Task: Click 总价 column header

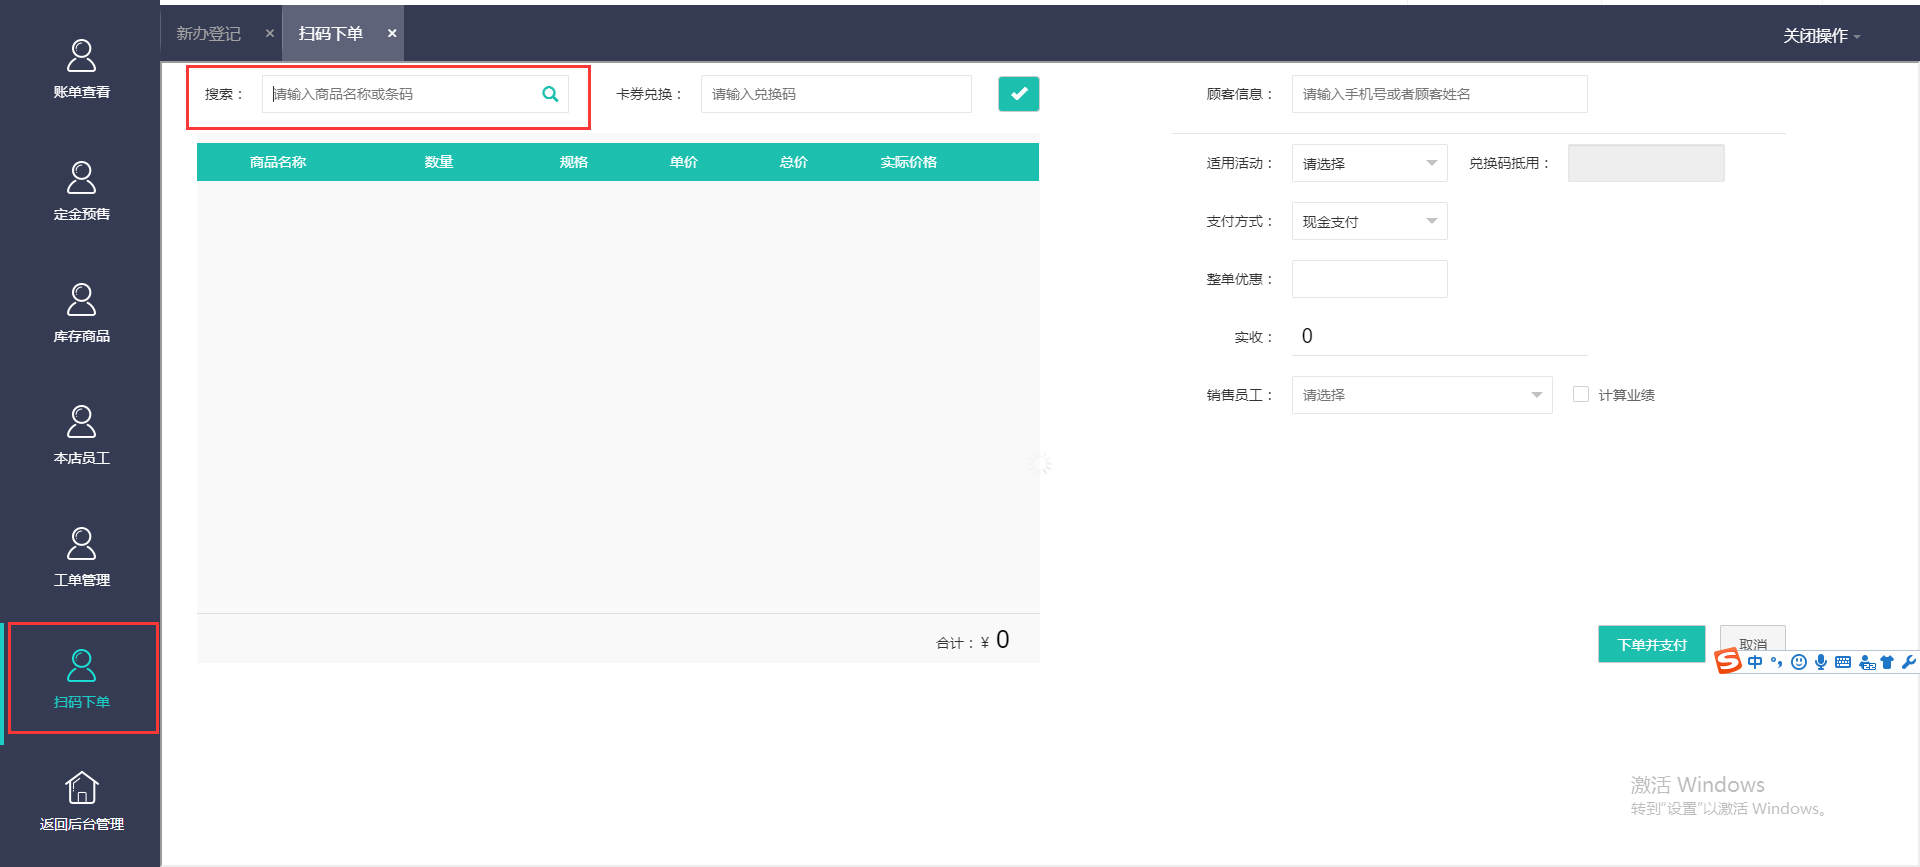Action: pos(794,162)
